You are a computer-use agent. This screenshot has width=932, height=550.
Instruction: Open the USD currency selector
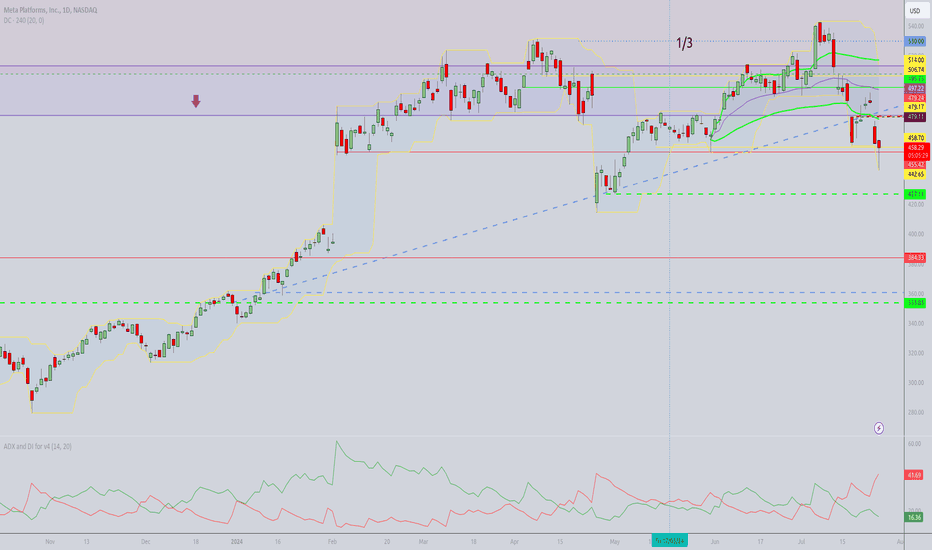point(915,11)
